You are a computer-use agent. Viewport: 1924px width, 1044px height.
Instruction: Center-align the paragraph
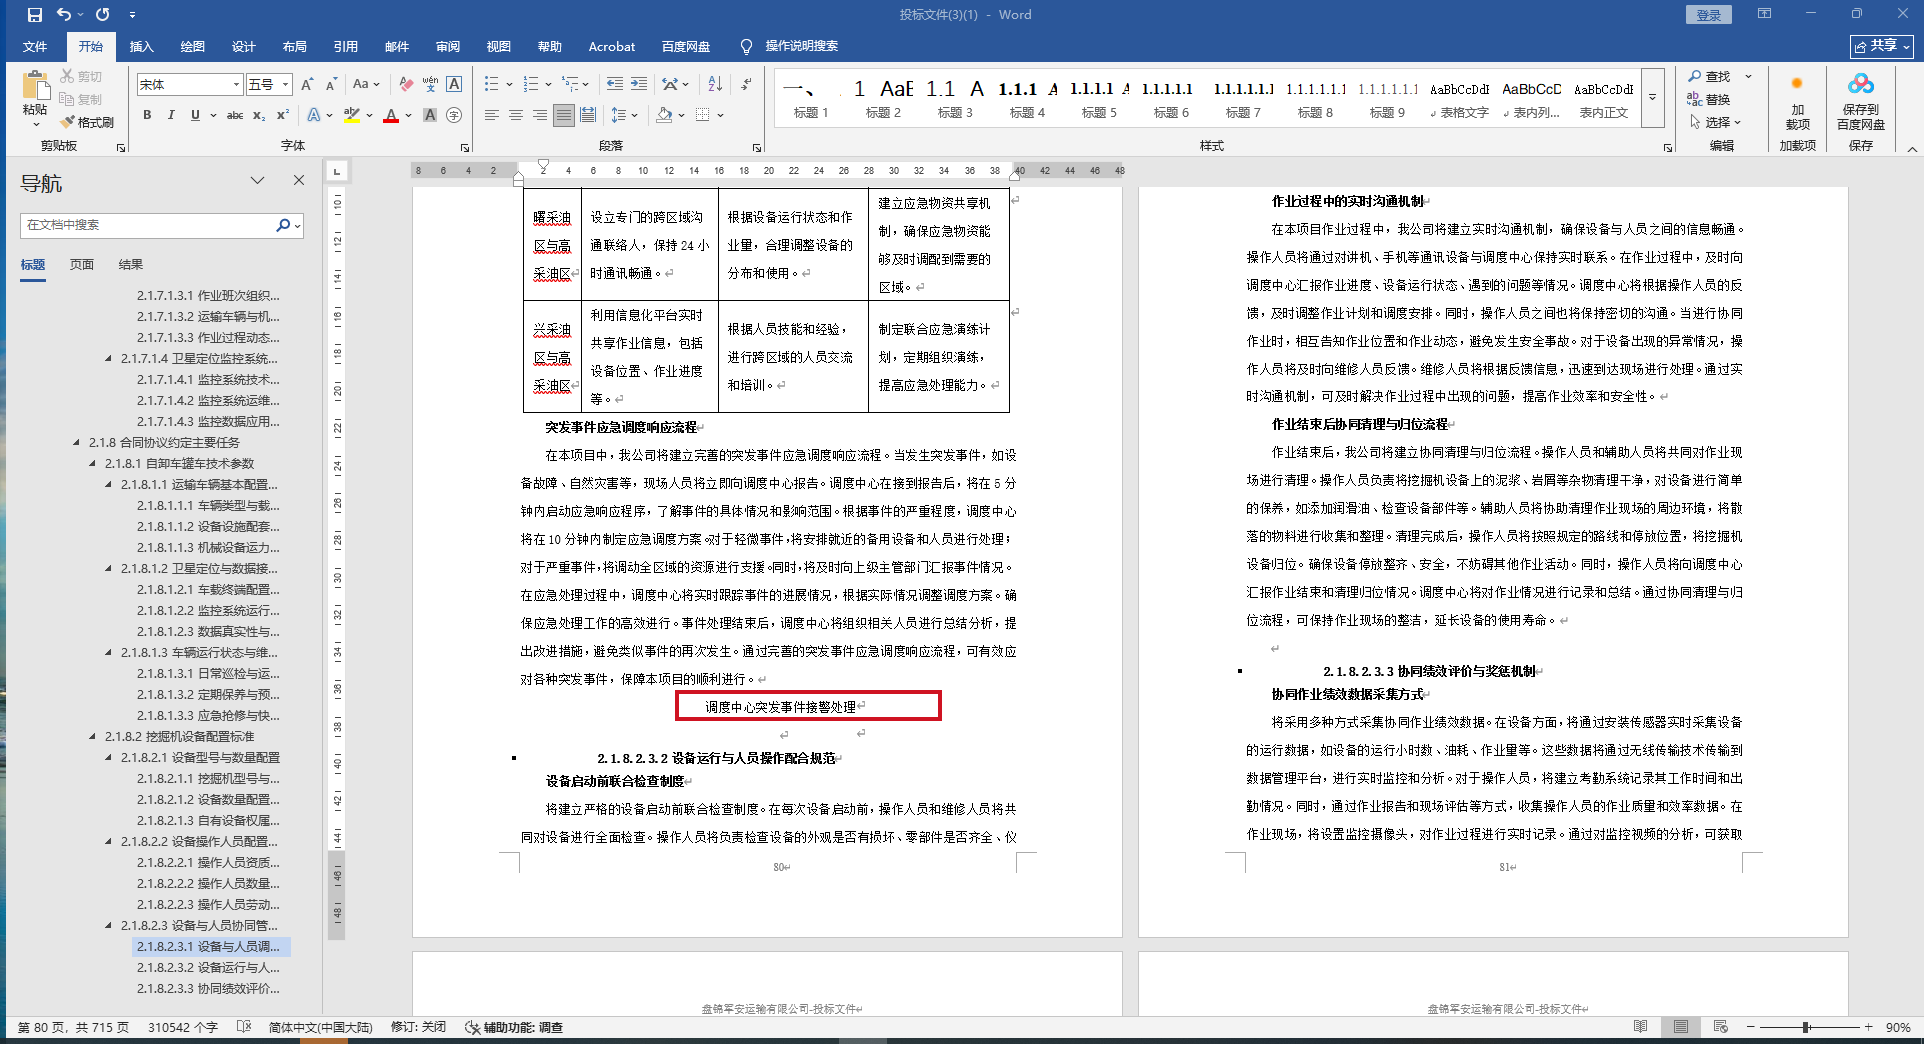(x=516, y=115)
